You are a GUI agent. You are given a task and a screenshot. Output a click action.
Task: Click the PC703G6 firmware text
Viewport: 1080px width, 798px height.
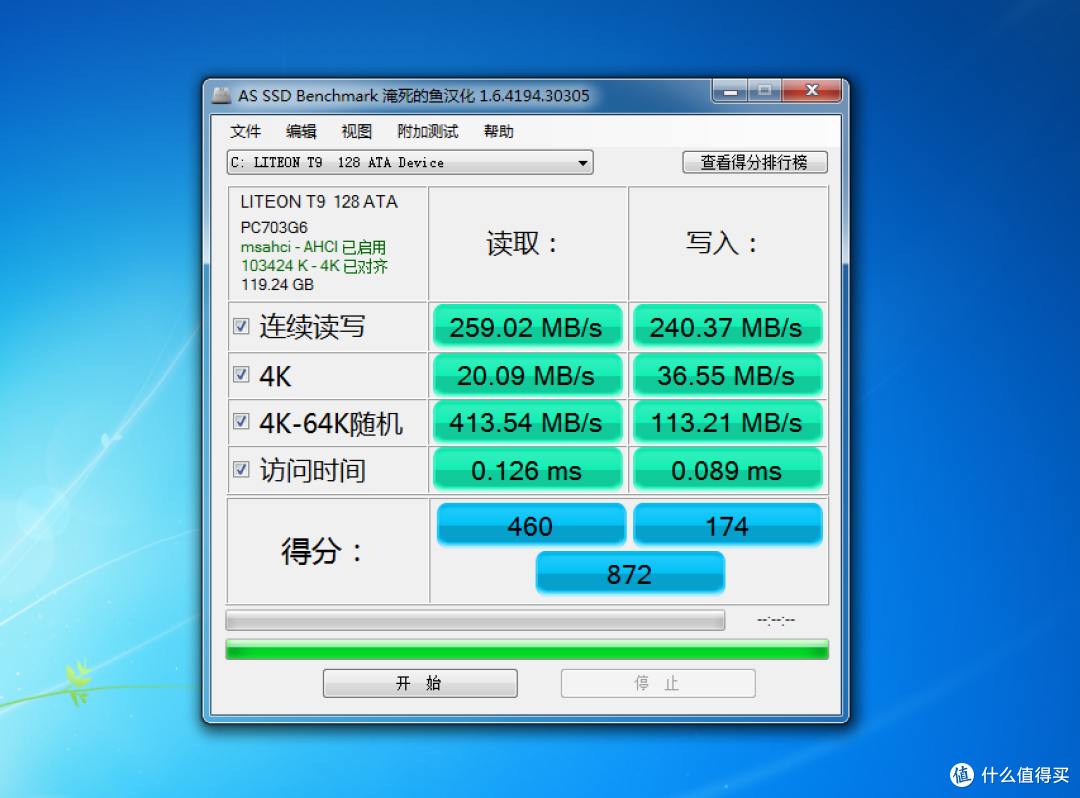pyautogui.click(x=273, y=227)
